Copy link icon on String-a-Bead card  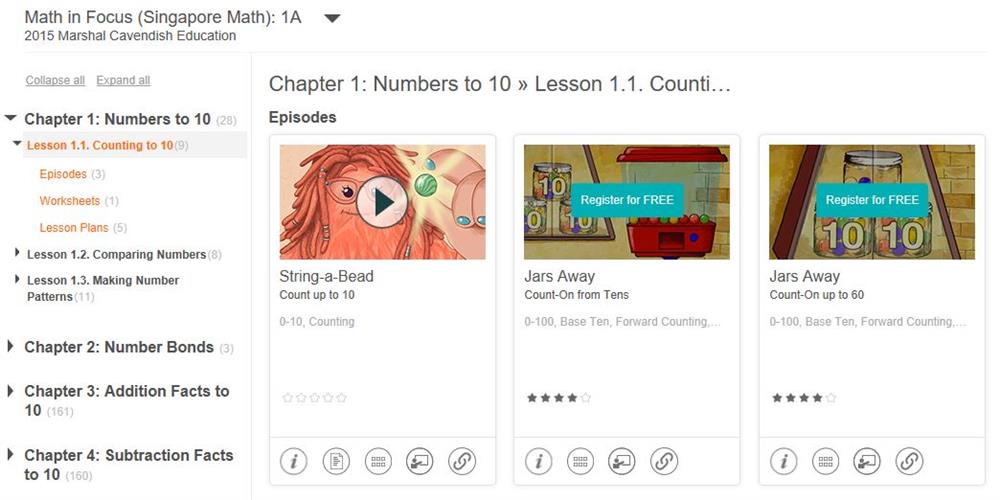coord(462,461)
